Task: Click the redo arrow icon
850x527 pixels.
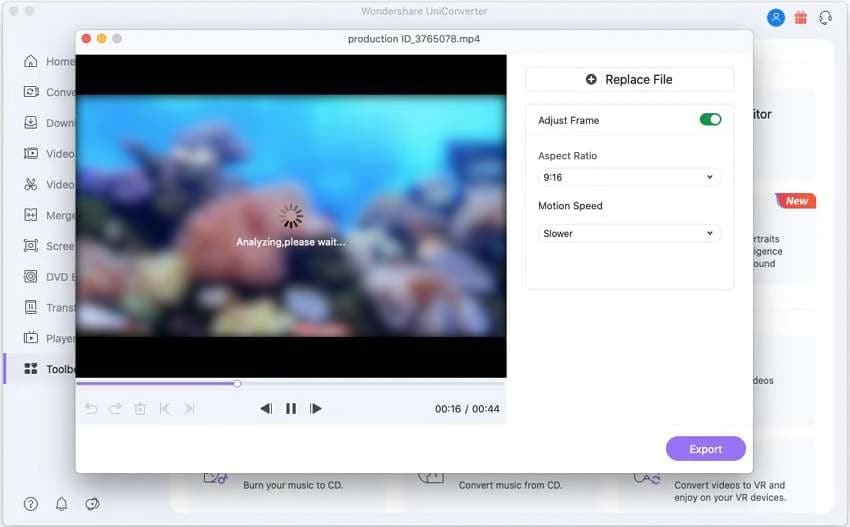Action: (x=115, y=409)
